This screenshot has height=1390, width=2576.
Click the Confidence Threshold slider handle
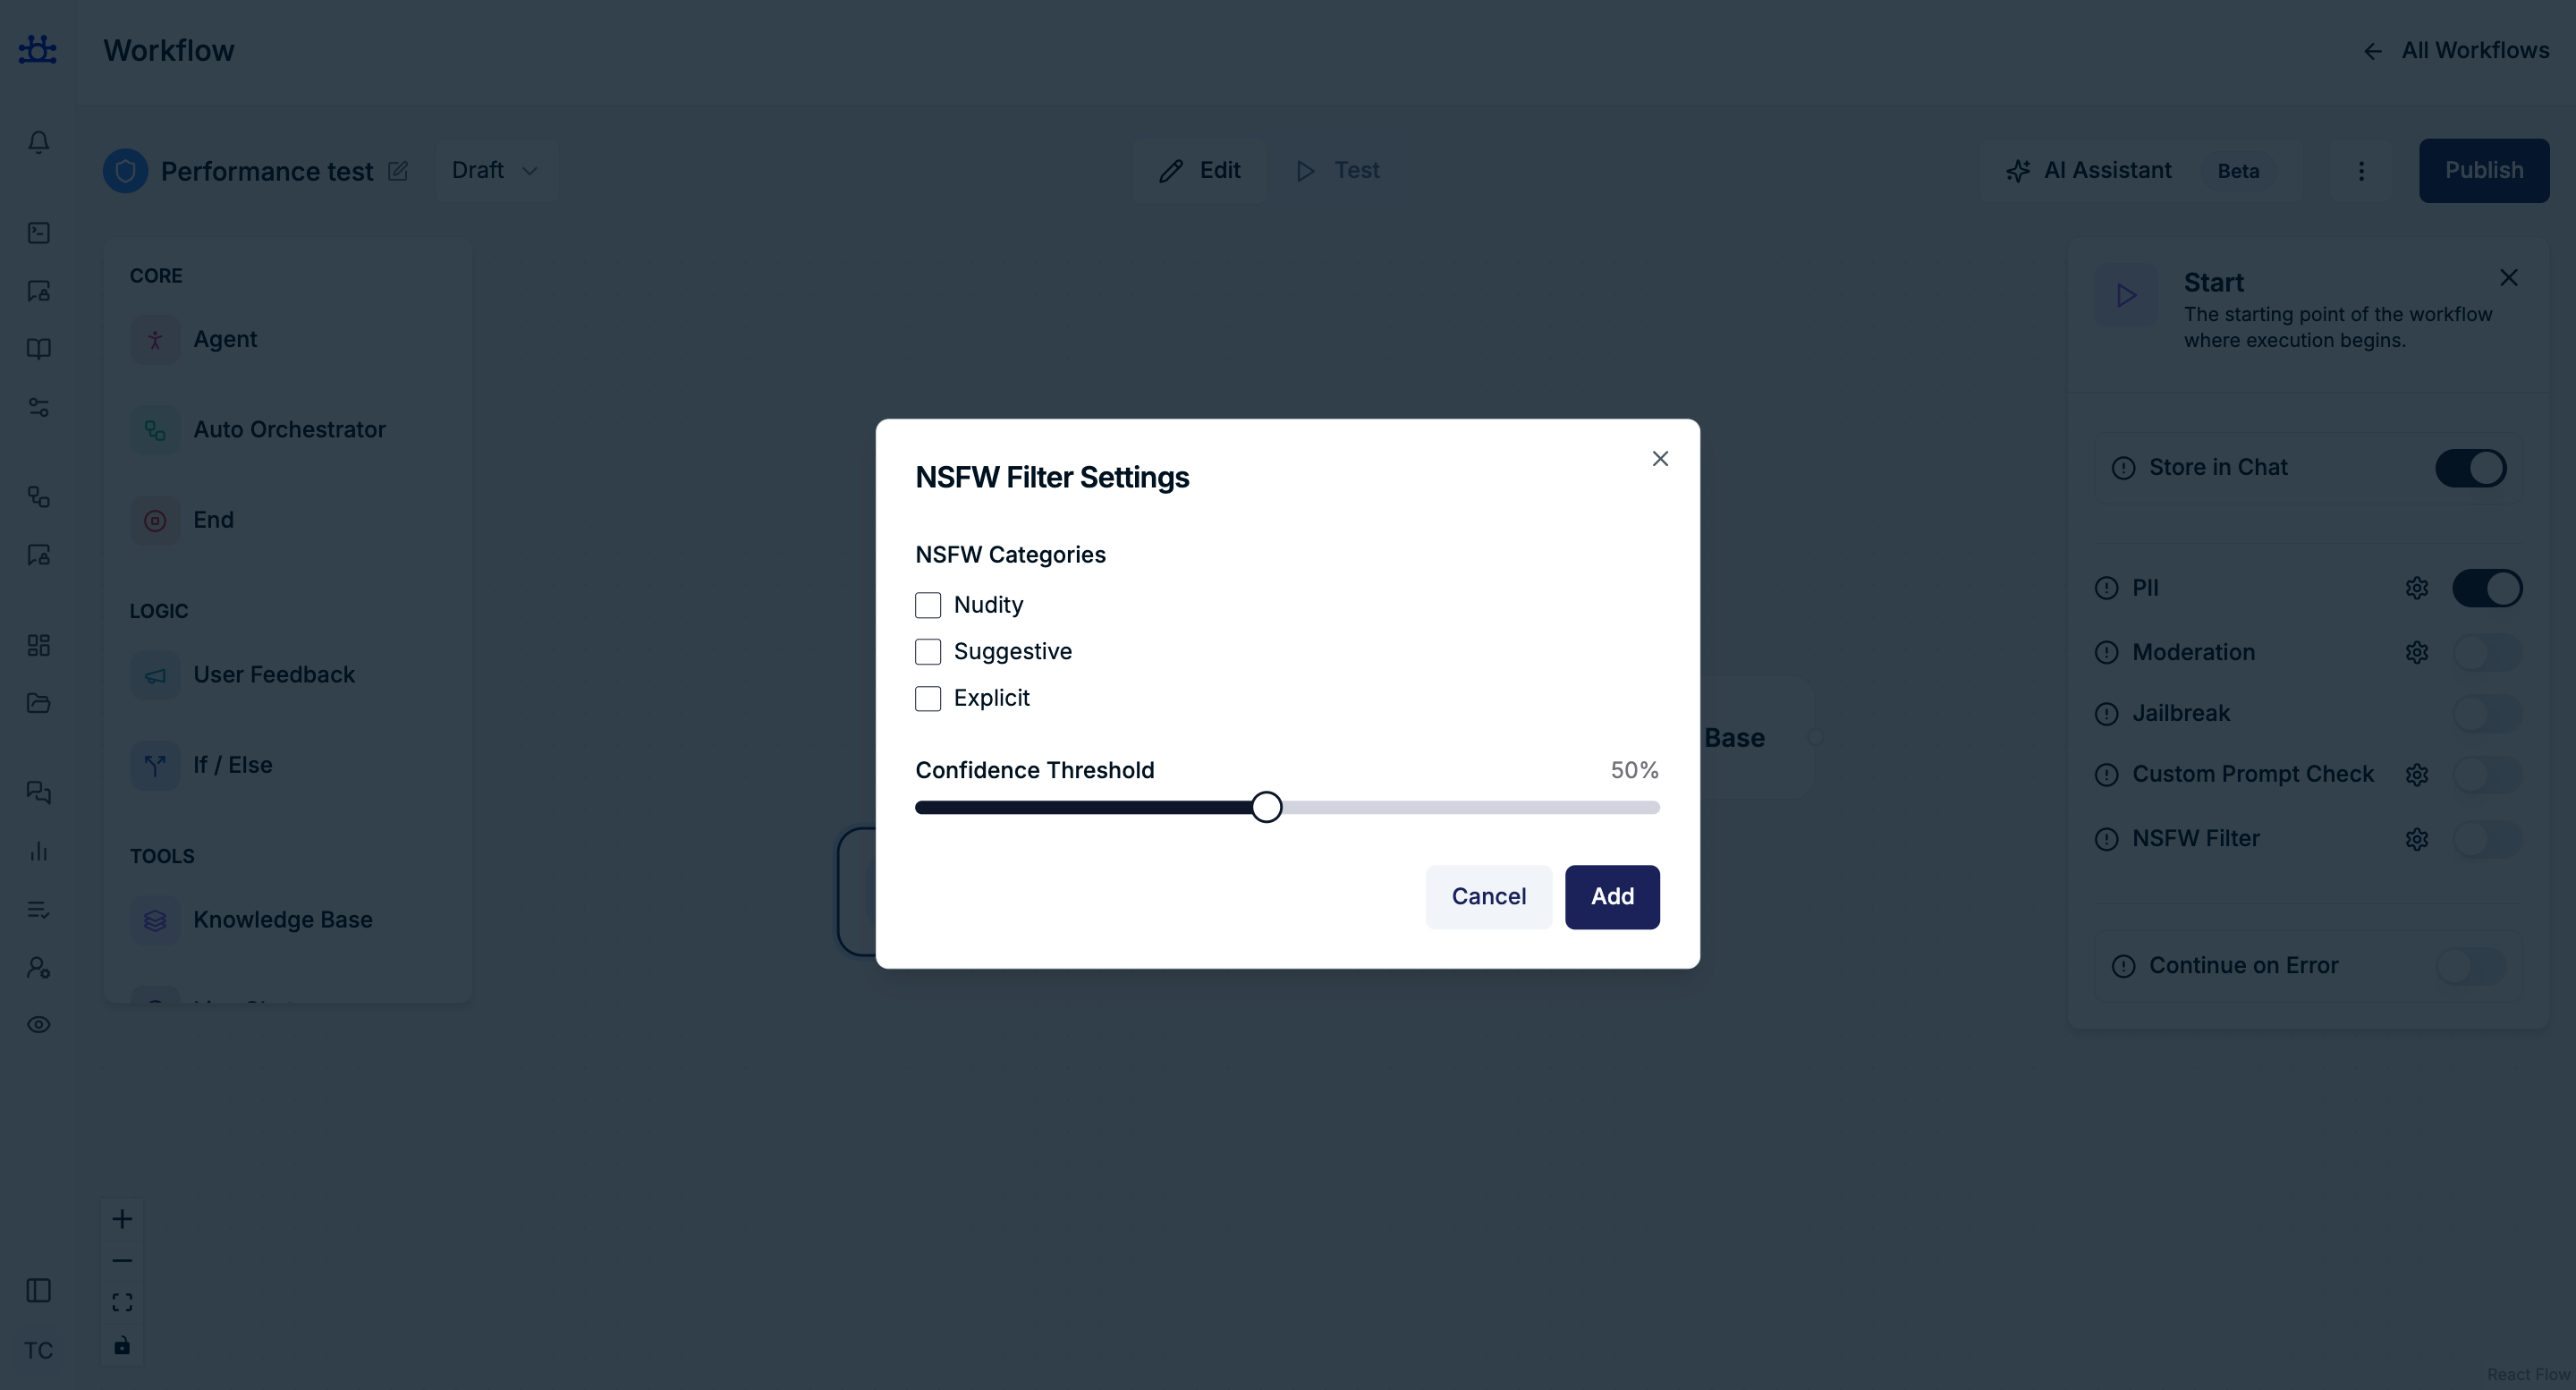[x=1266, y=807]
